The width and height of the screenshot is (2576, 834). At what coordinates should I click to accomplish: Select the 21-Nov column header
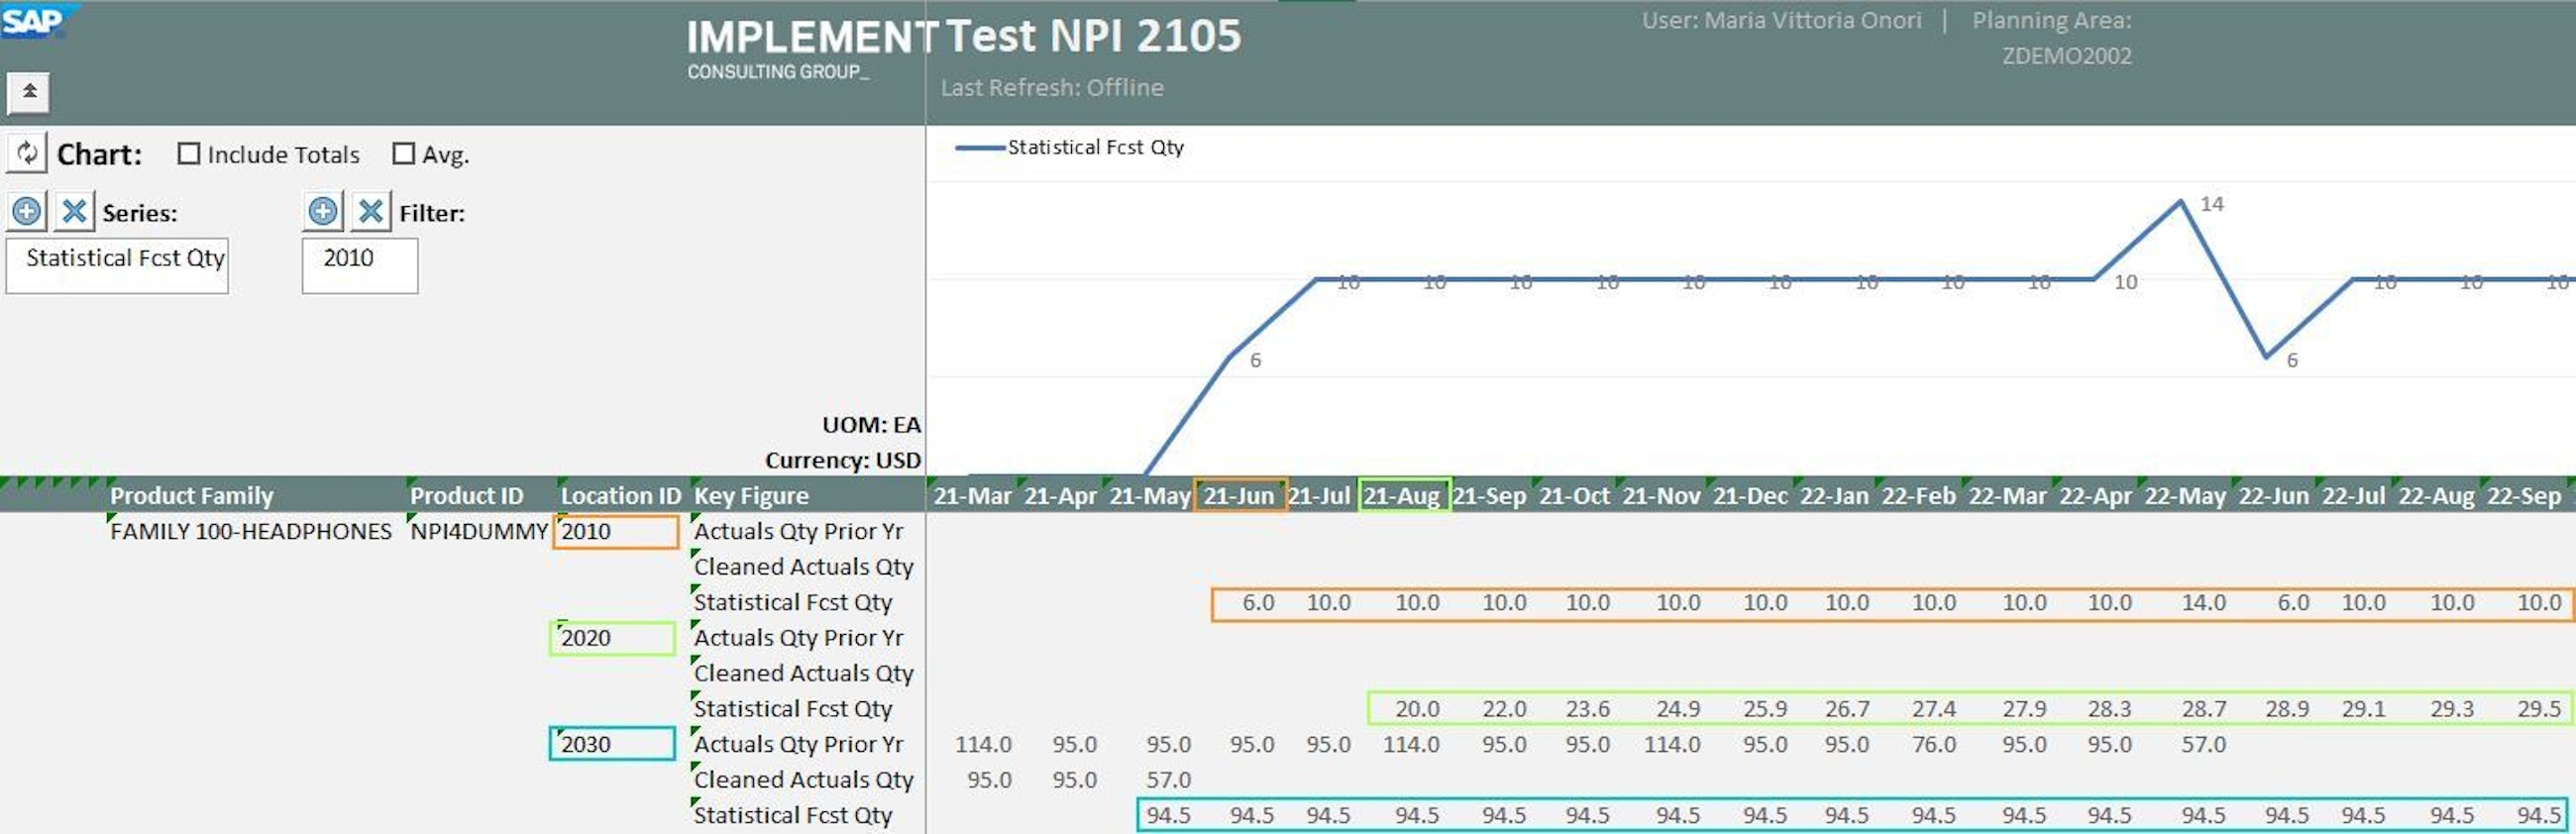coord(1661,495)
